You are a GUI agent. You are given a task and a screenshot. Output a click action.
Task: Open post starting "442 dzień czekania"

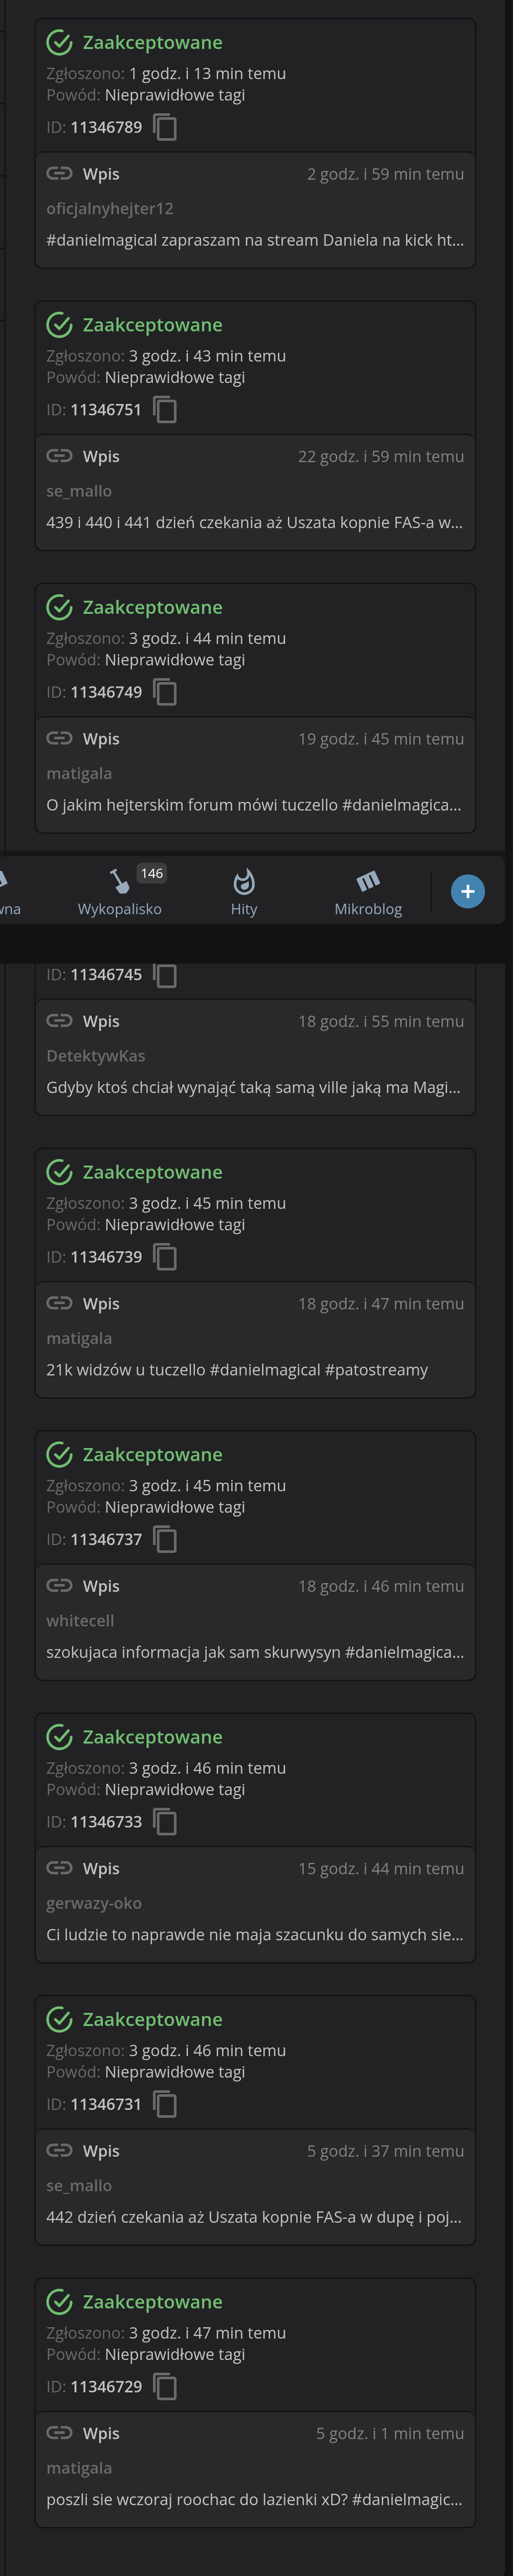[x=254, y=2217]
